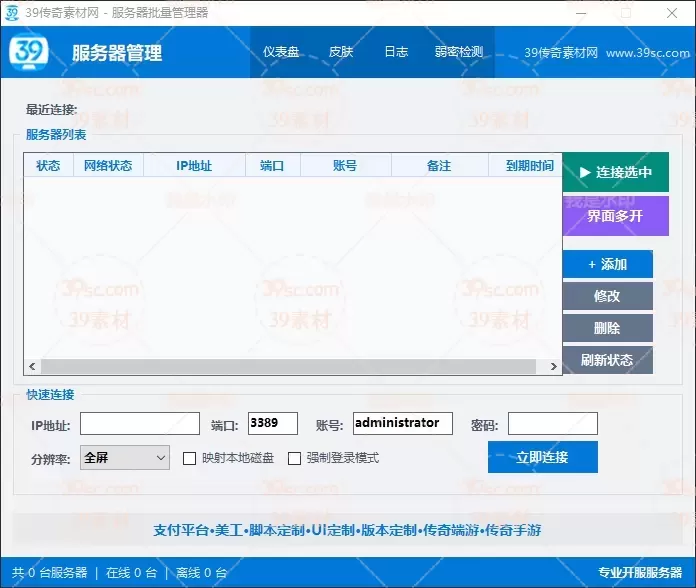
Task: Click the + 添加 button
Action: click(x=608, y=264)
